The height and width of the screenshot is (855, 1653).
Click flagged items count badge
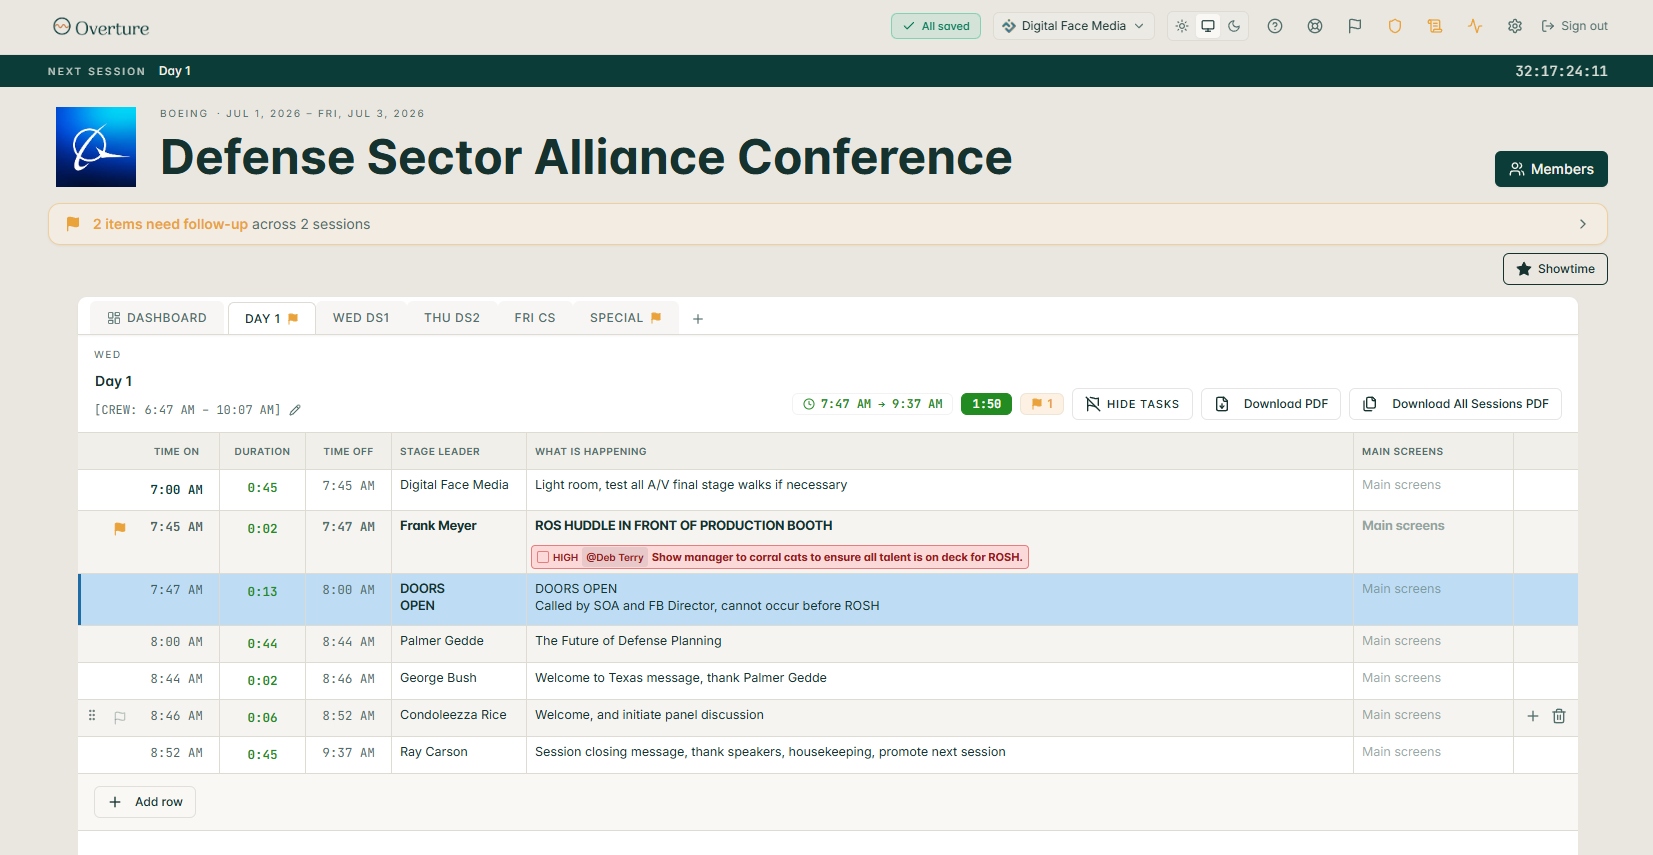1042,404
